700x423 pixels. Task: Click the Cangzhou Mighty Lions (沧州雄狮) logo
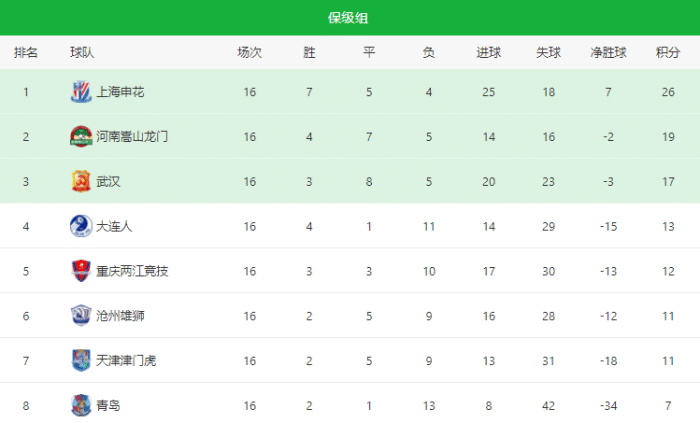coord(80,316)
